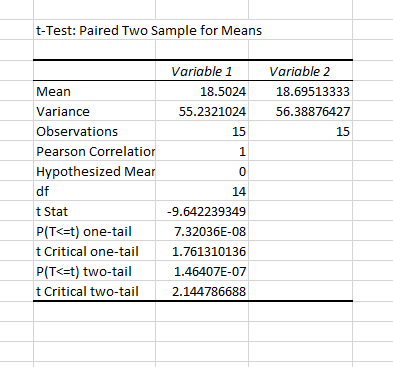Select t Critical one-tail value 1.761310136

pos(202,251)
